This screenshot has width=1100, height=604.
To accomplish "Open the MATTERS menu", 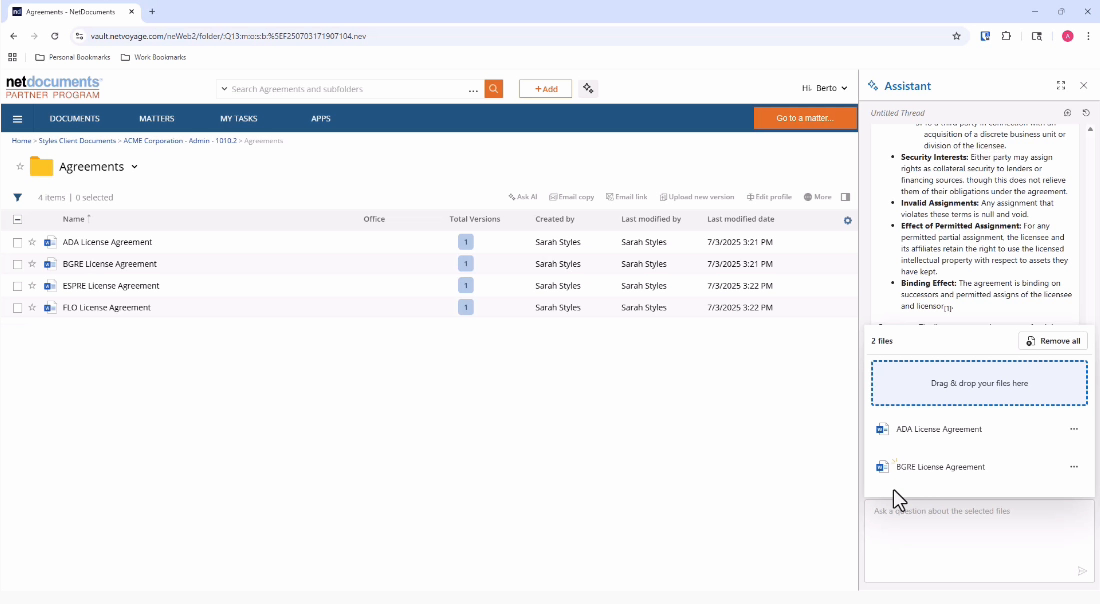I will tap(156, 119).
